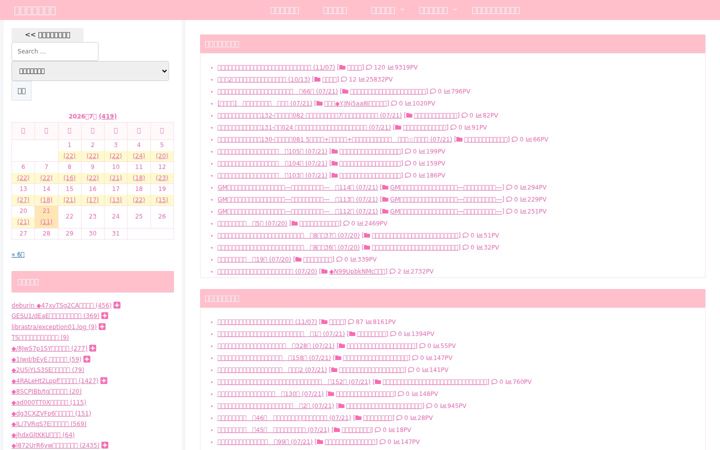The image size is (720, 450).
Task: Click the comment bubble icon in the 82PV row
Action: (x=464, y=115)
